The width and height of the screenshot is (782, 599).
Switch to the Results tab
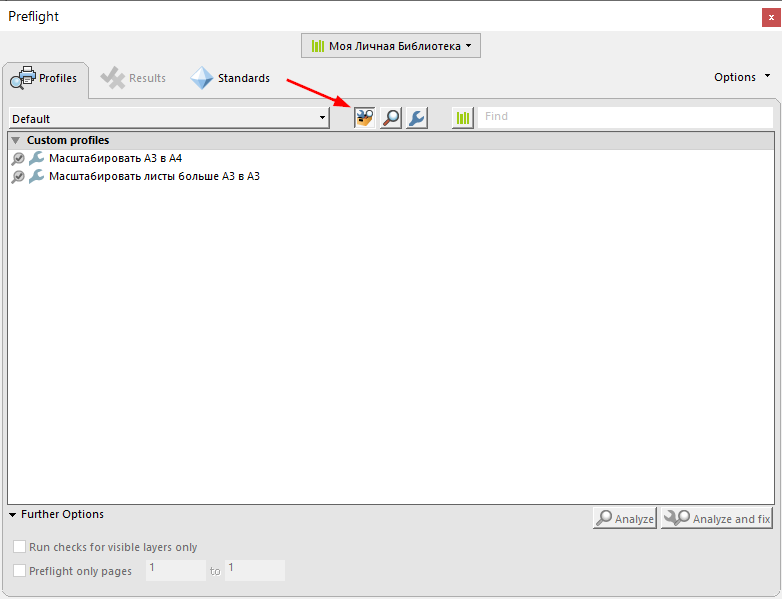tap(133, 78)
